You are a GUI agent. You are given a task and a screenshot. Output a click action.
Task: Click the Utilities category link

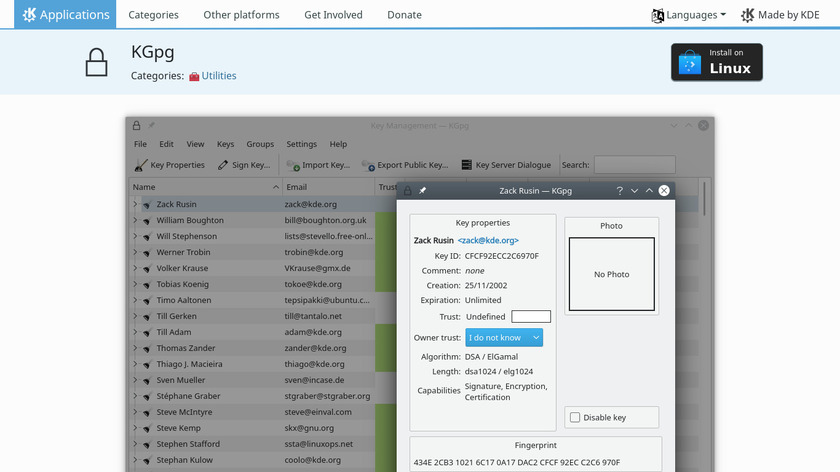(x=219, y=76)
